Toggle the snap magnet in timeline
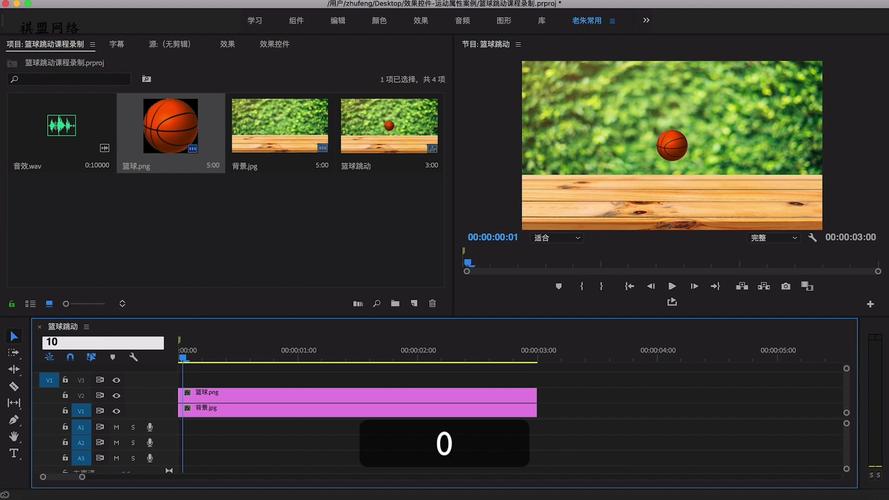 coord(70,357)
